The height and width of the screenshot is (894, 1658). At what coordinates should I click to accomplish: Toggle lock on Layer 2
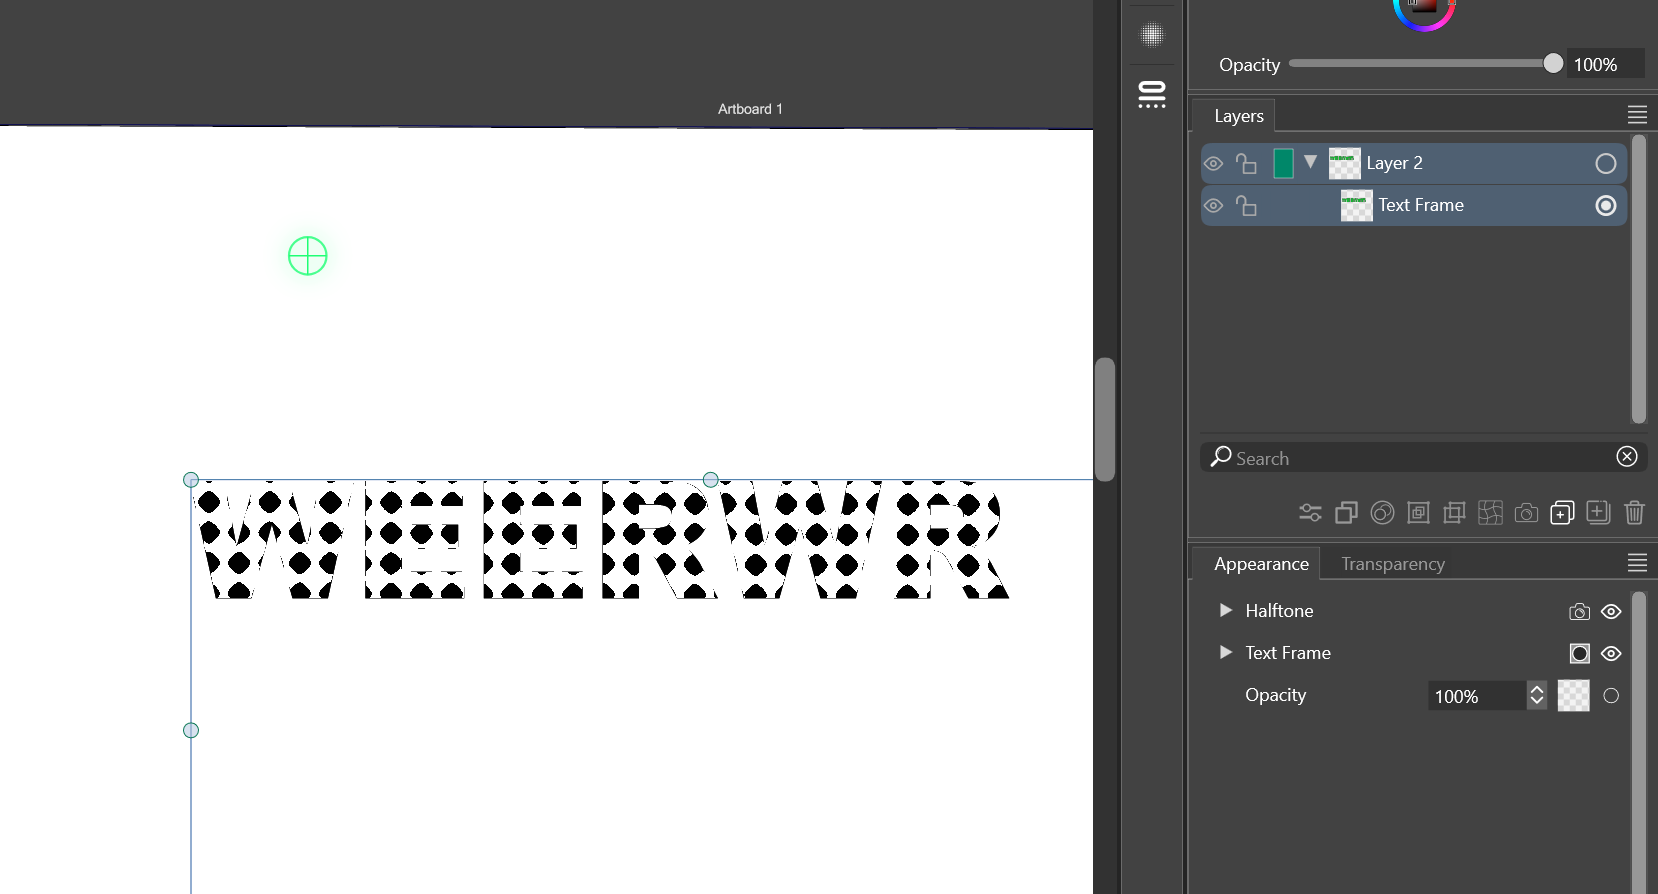(1246, 163)
